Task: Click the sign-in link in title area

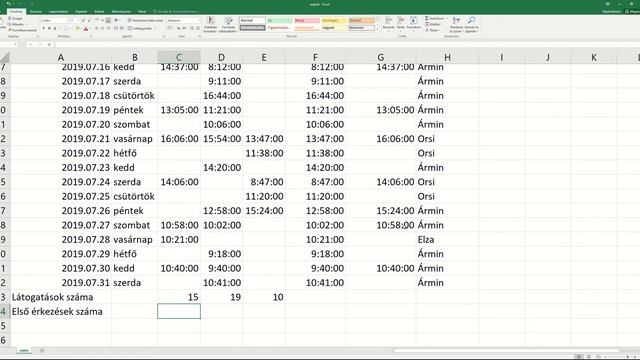Action: tap(611, 11)
